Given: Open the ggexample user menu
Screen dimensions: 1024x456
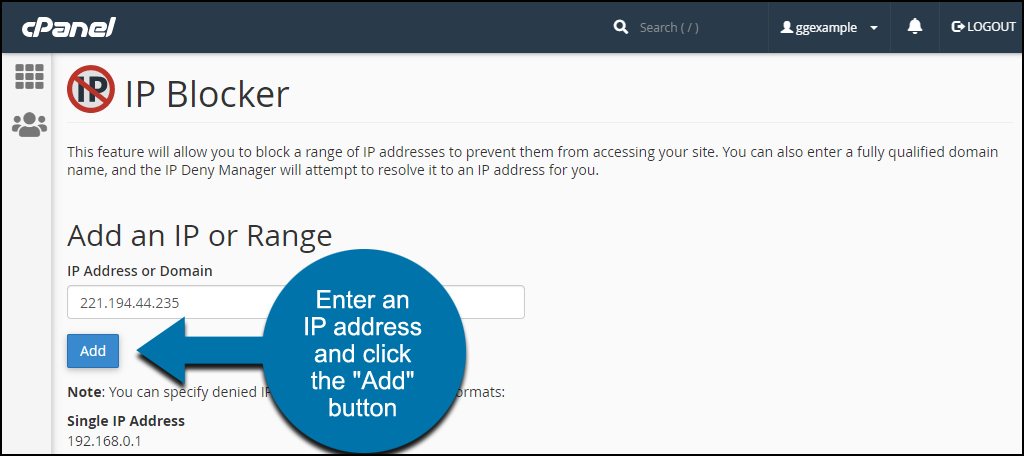Looking at the screenshot, I should pos(829,27).
